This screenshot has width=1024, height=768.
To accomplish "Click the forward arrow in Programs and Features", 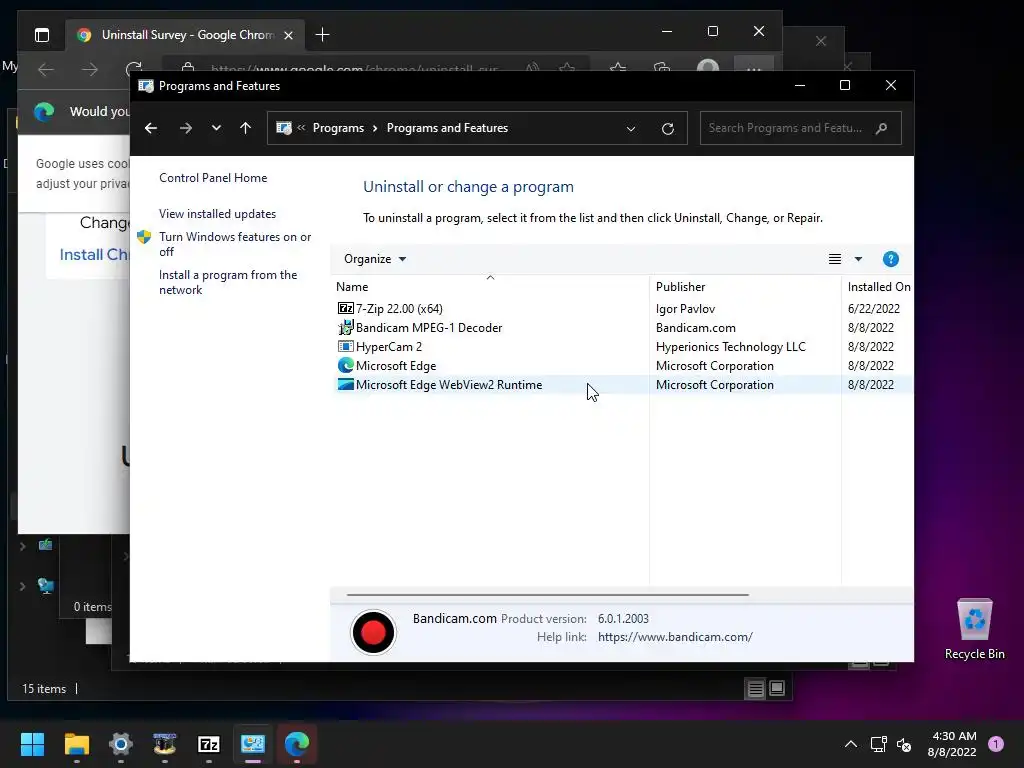I will pos(186,128).
